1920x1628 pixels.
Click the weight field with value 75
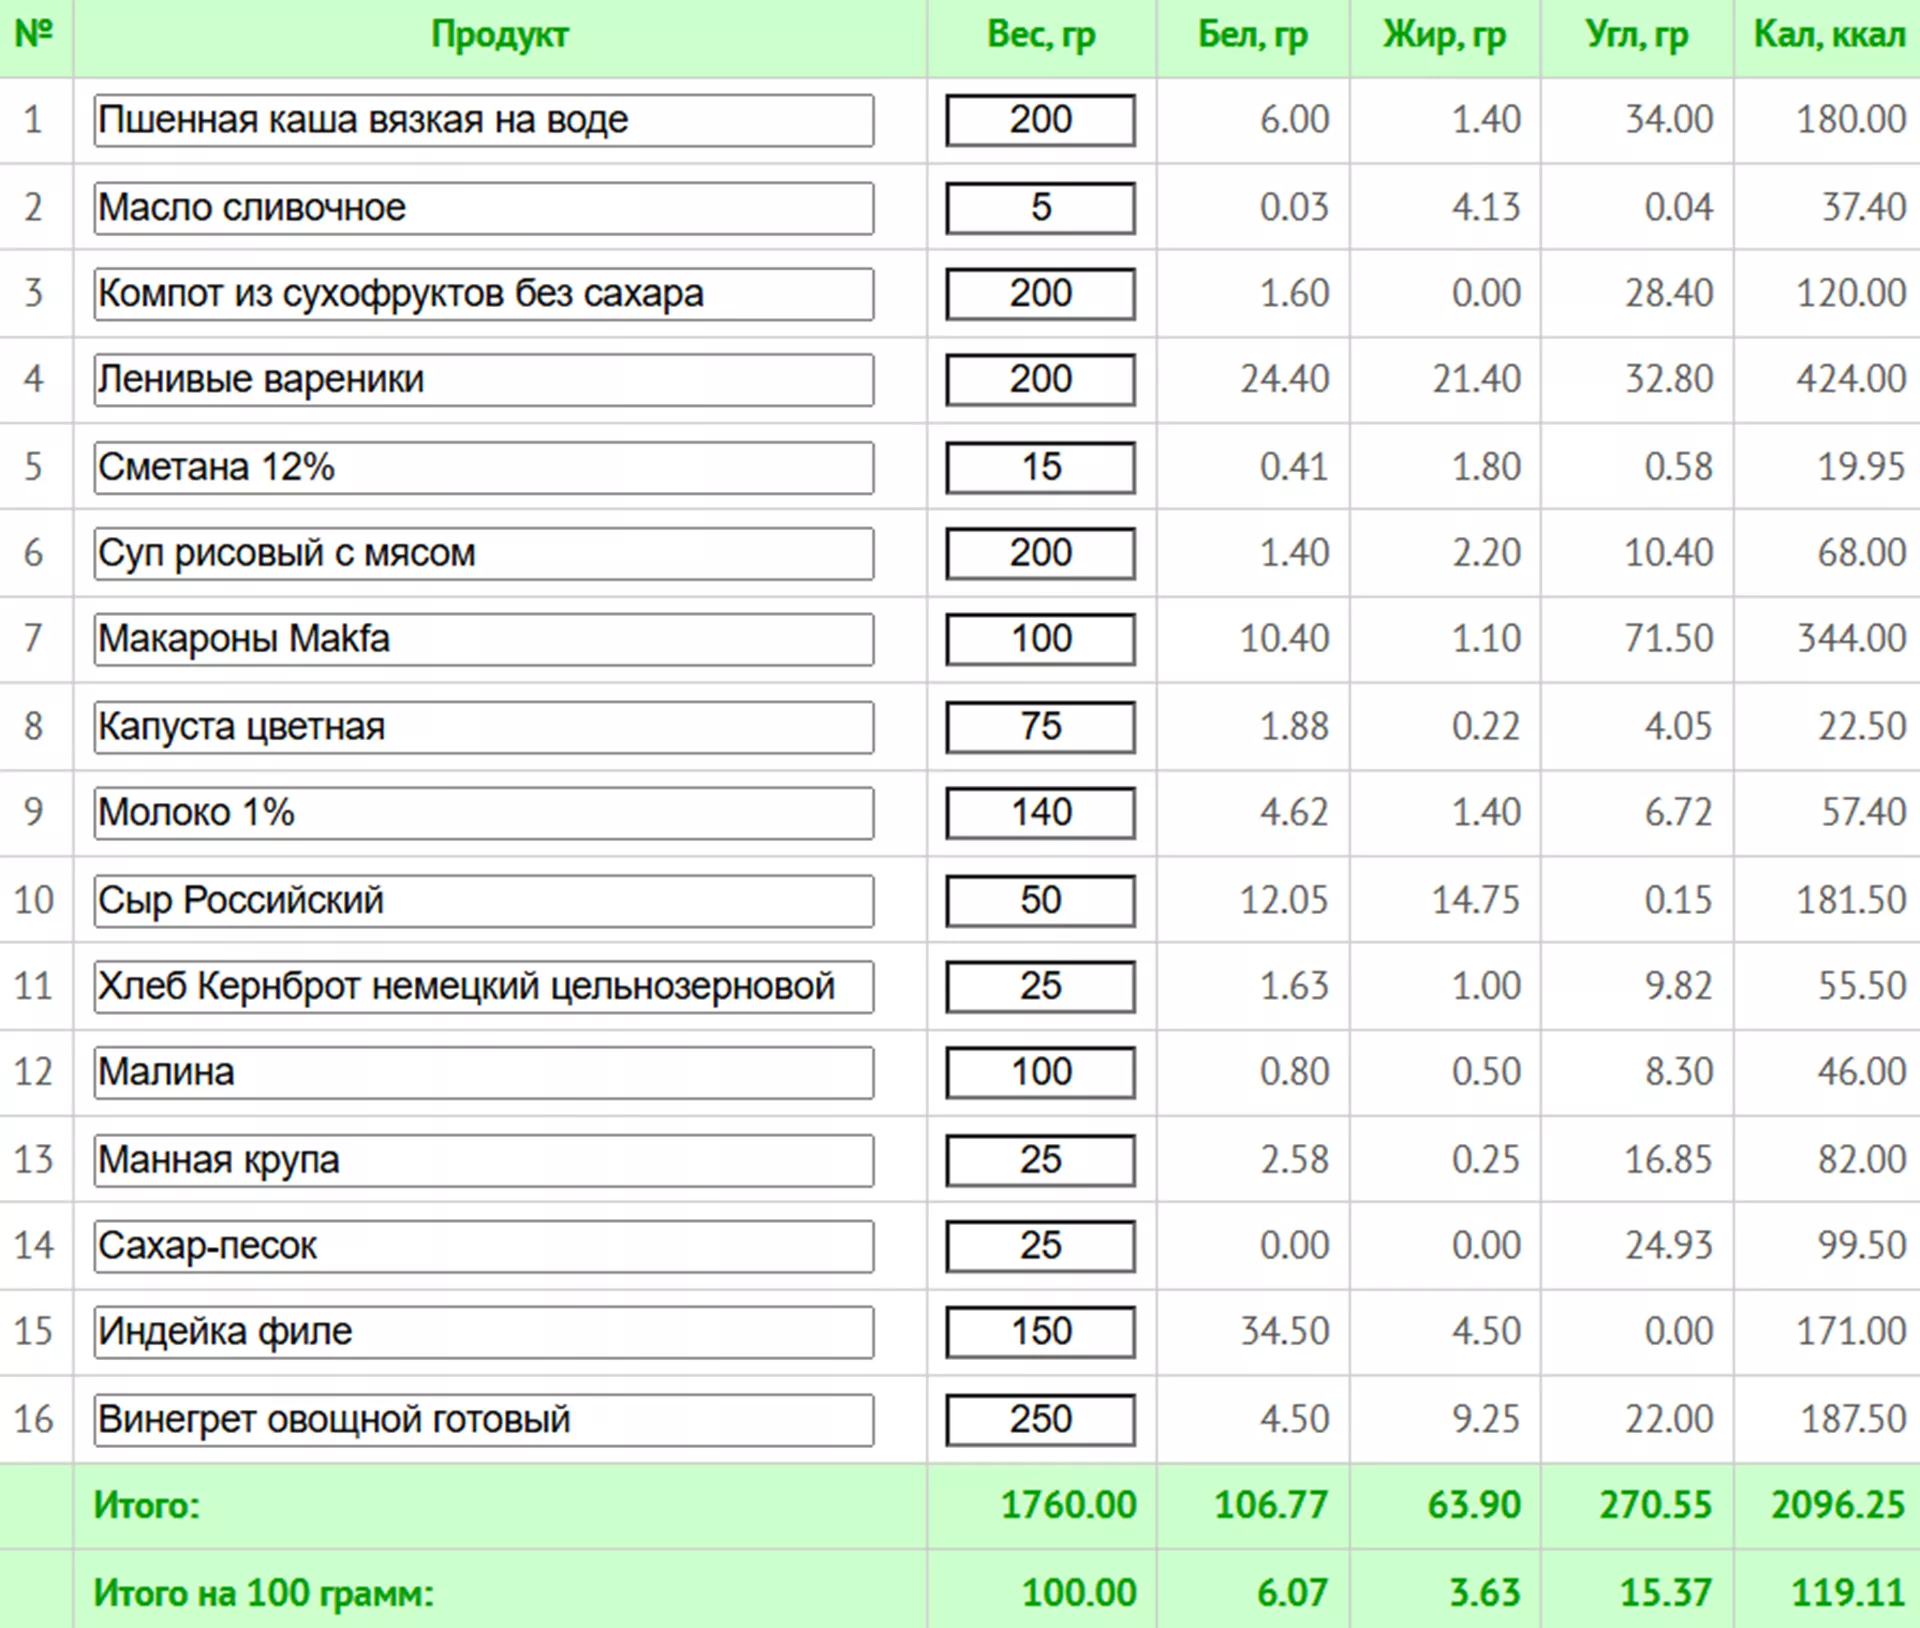click(x=1040, y=726)
